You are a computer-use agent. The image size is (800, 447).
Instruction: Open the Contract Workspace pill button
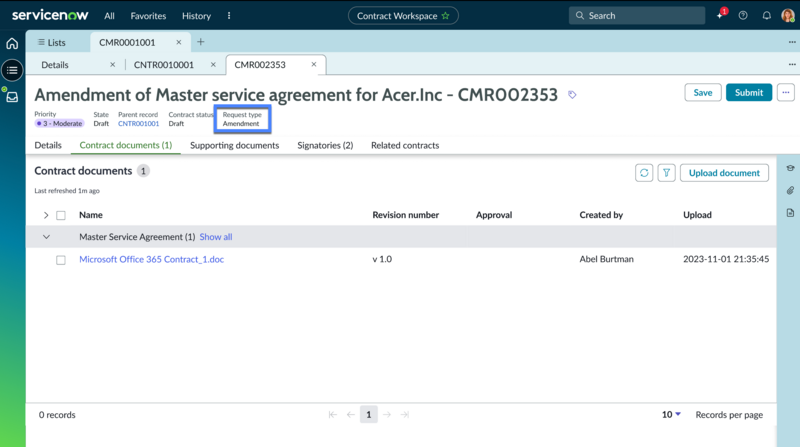pos(403,16)
